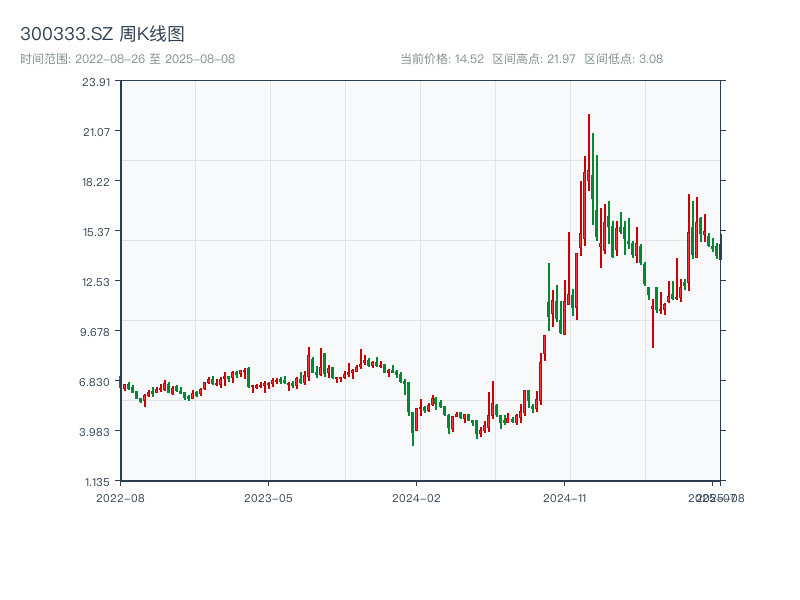Select y-axis label 18.22
This screenshot has width=800, height=600.
pyautogui.click(x=96, y=182)
